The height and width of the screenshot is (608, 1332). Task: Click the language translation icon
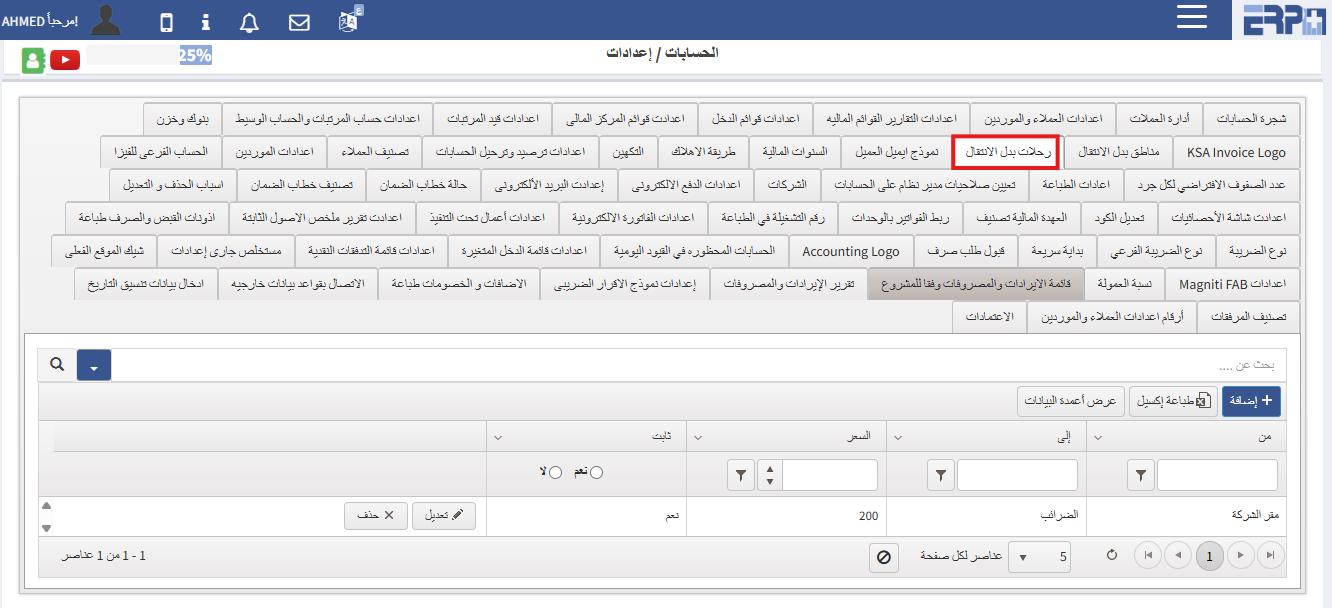coord(348,22)
